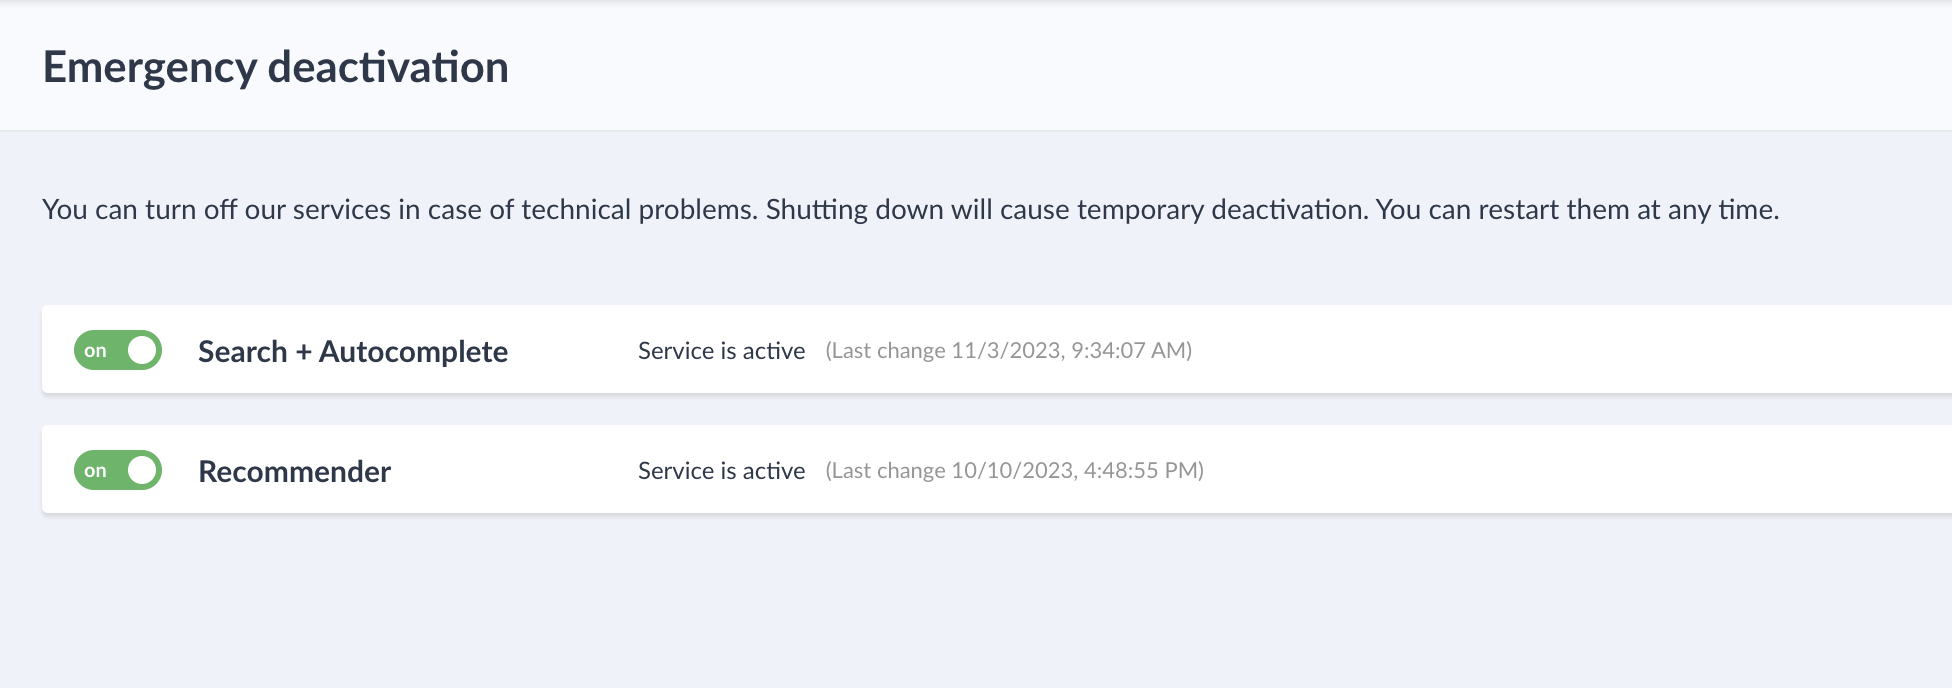1952x688 pixels.
Task: Click 'Service is active' next to Recommender
Action: pyautogui.click(x=721, y=470)
